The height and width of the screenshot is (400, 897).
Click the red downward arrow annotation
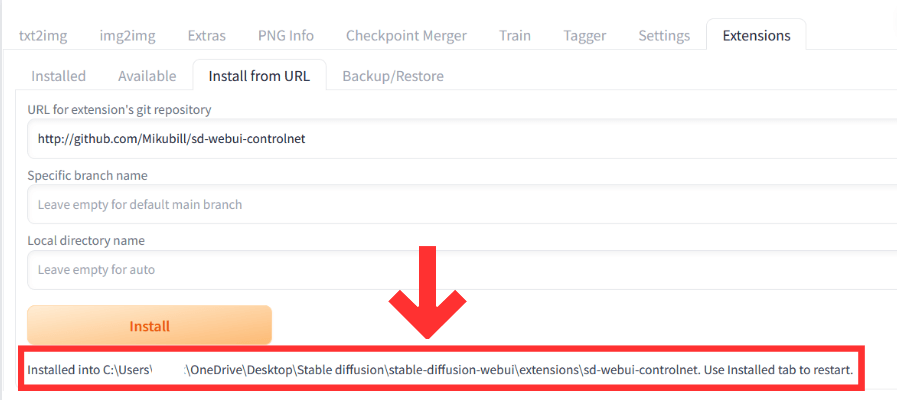427,292
